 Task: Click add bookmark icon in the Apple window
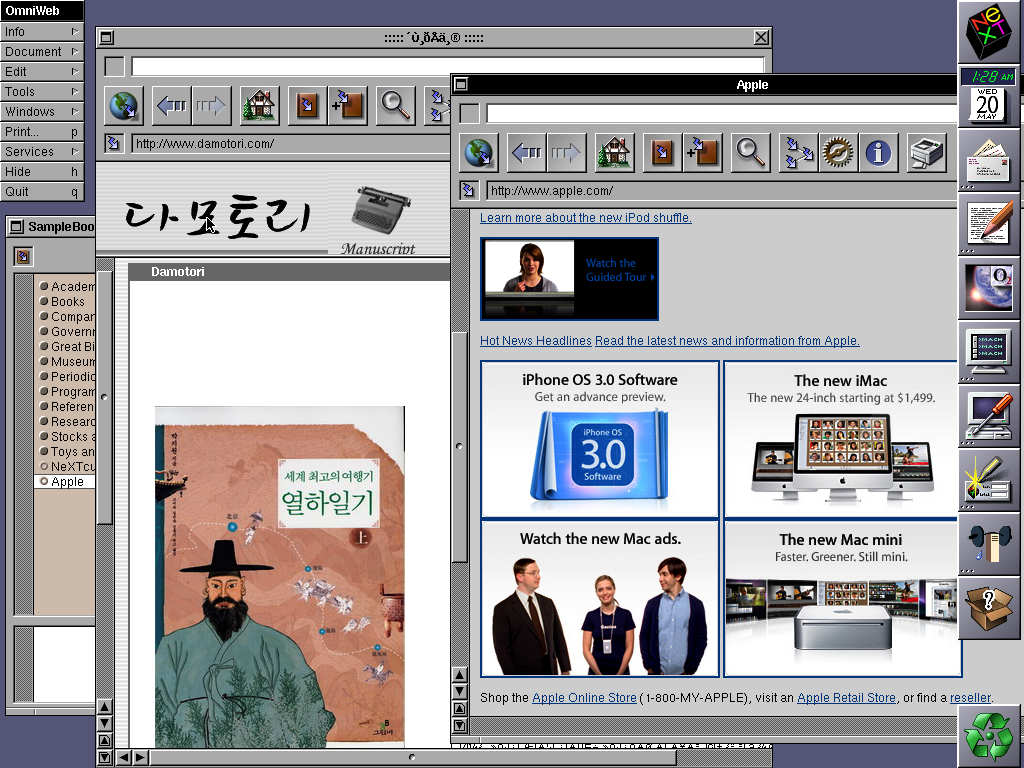tap(702, 153)
